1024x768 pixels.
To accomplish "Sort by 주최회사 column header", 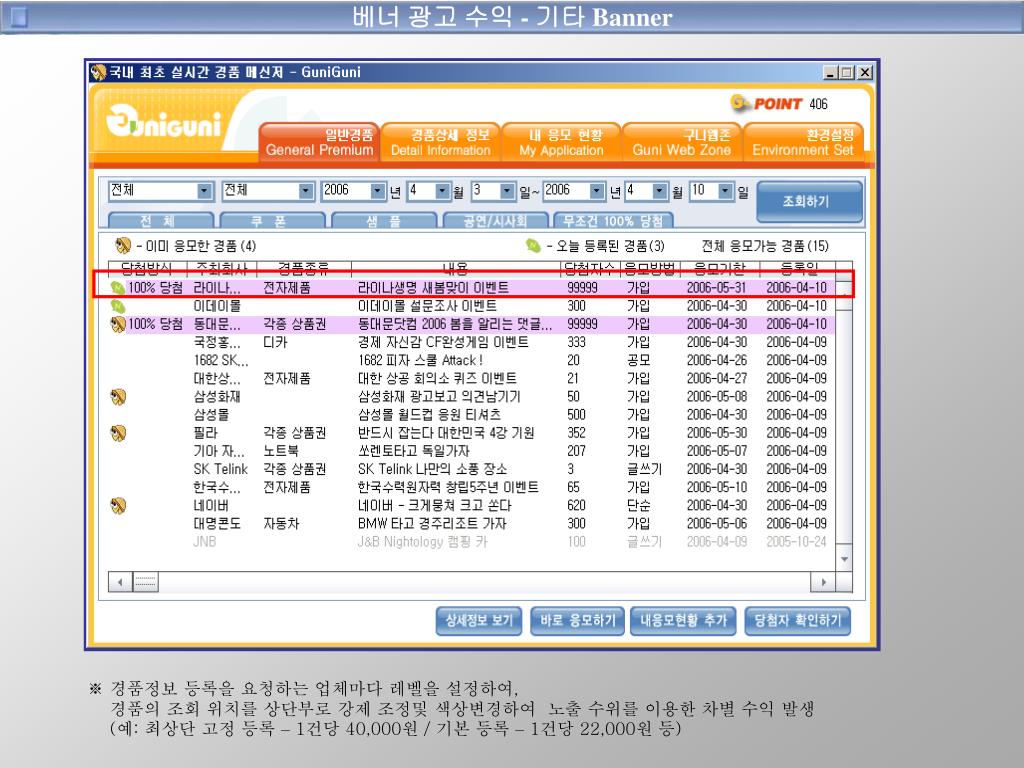I will pyautogui.click(x=222, y=268).
